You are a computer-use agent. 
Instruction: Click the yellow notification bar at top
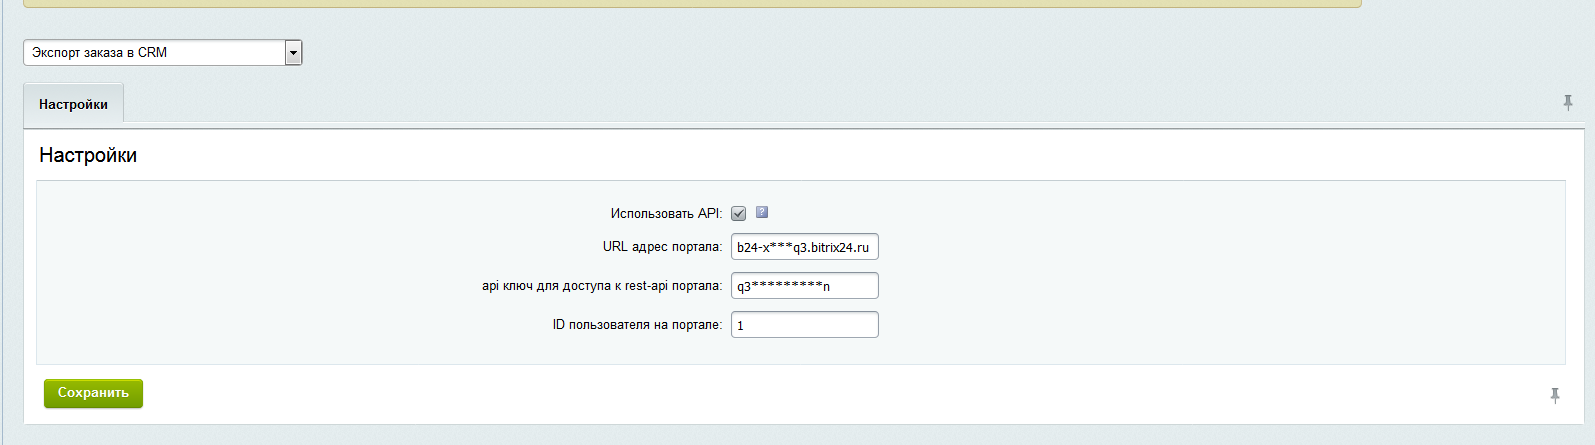coord(690,3)
